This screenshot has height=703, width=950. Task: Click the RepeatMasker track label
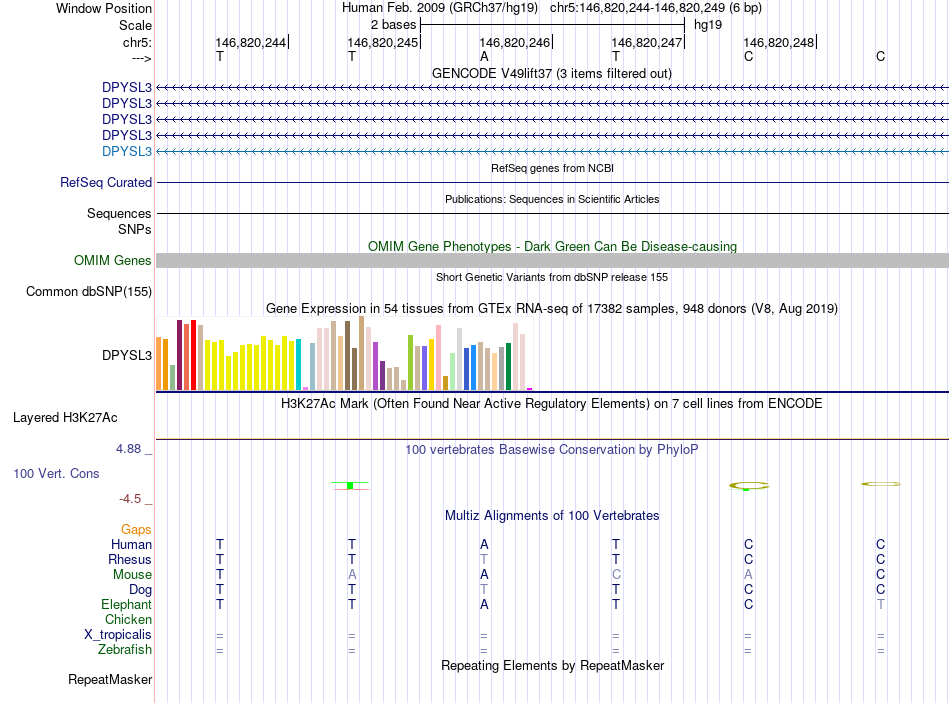point(110,680)
